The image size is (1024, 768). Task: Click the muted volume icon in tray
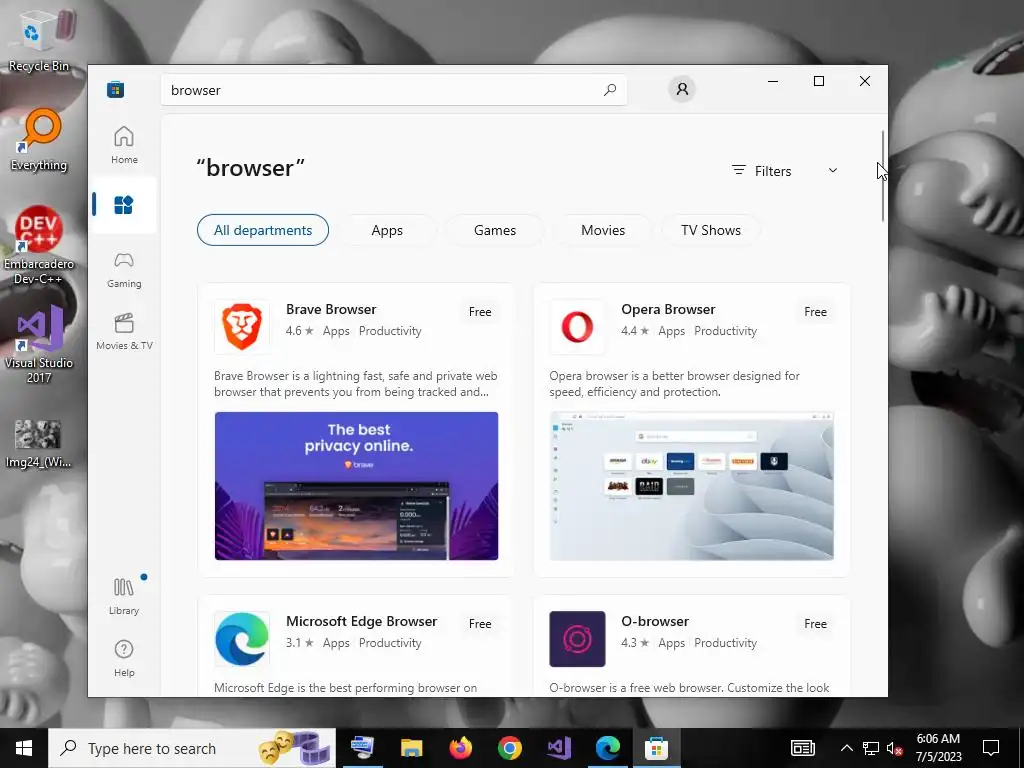click(x=895, y=748)
